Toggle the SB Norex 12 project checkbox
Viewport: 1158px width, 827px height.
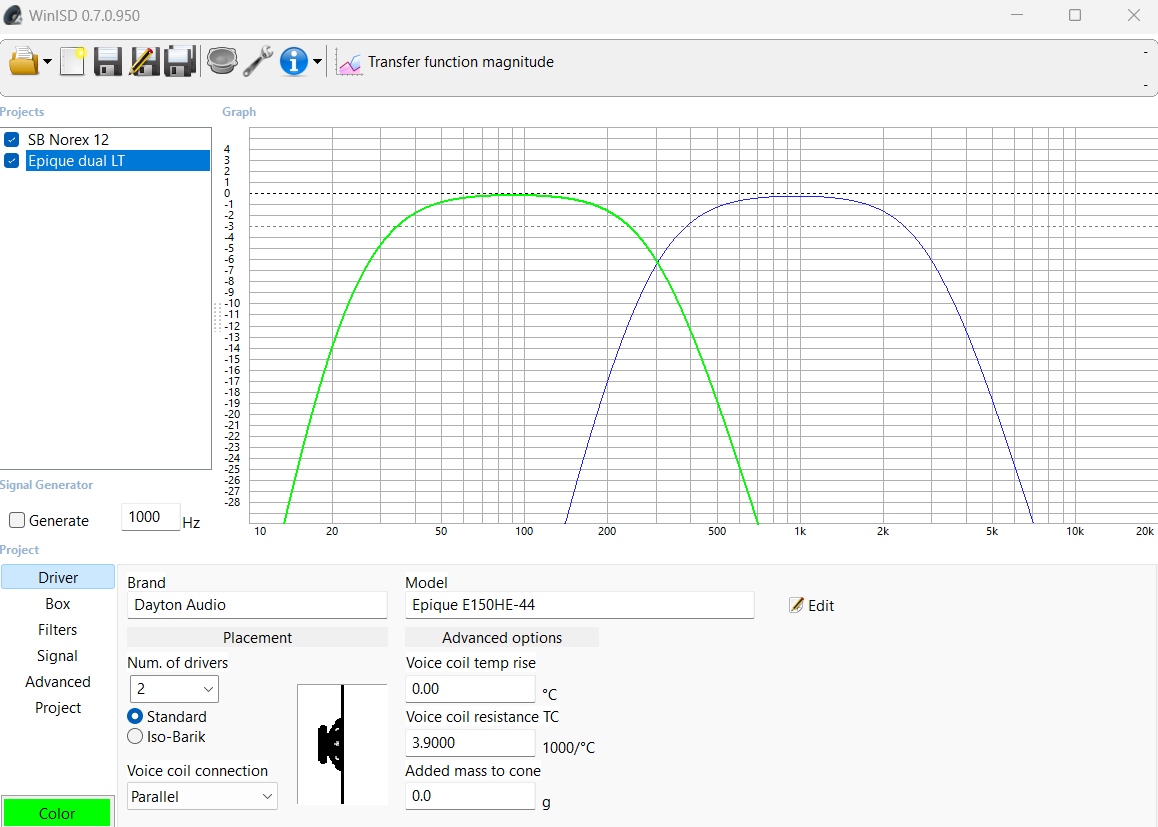point(12,140)
